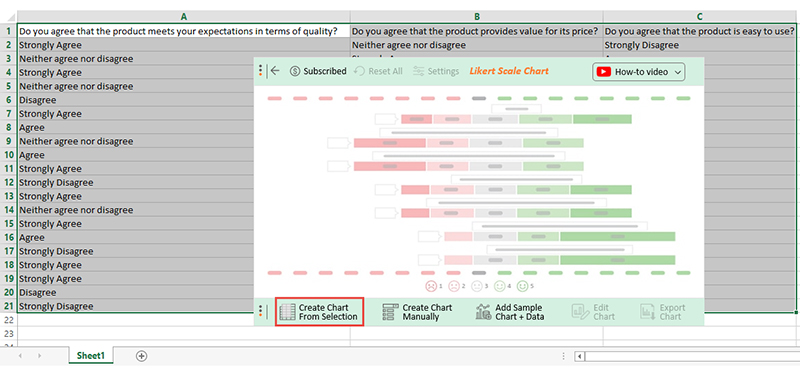Click the Export Chart download icon
The image size is (800, 376).
[648, 312]
